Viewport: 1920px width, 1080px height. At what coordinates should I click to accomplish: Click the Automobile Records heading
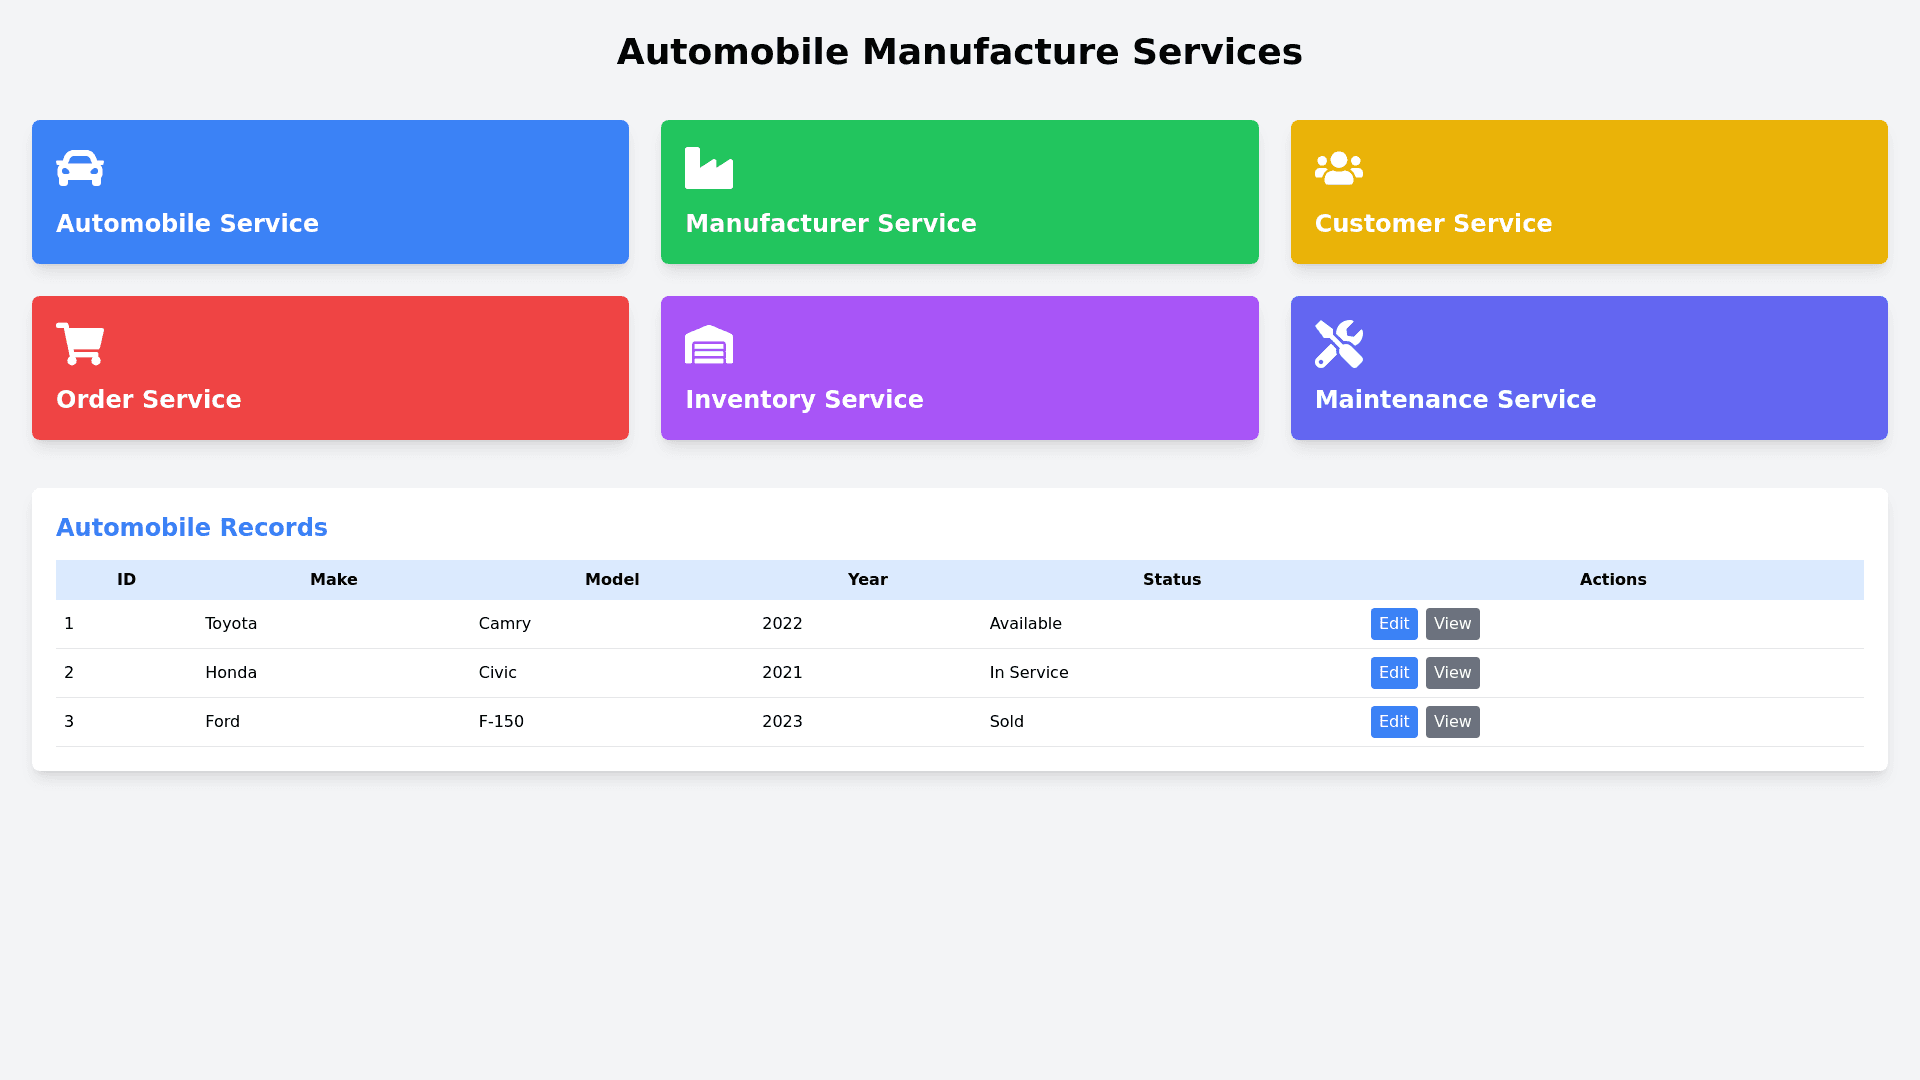pyautogui.click(x=191, y=528)
